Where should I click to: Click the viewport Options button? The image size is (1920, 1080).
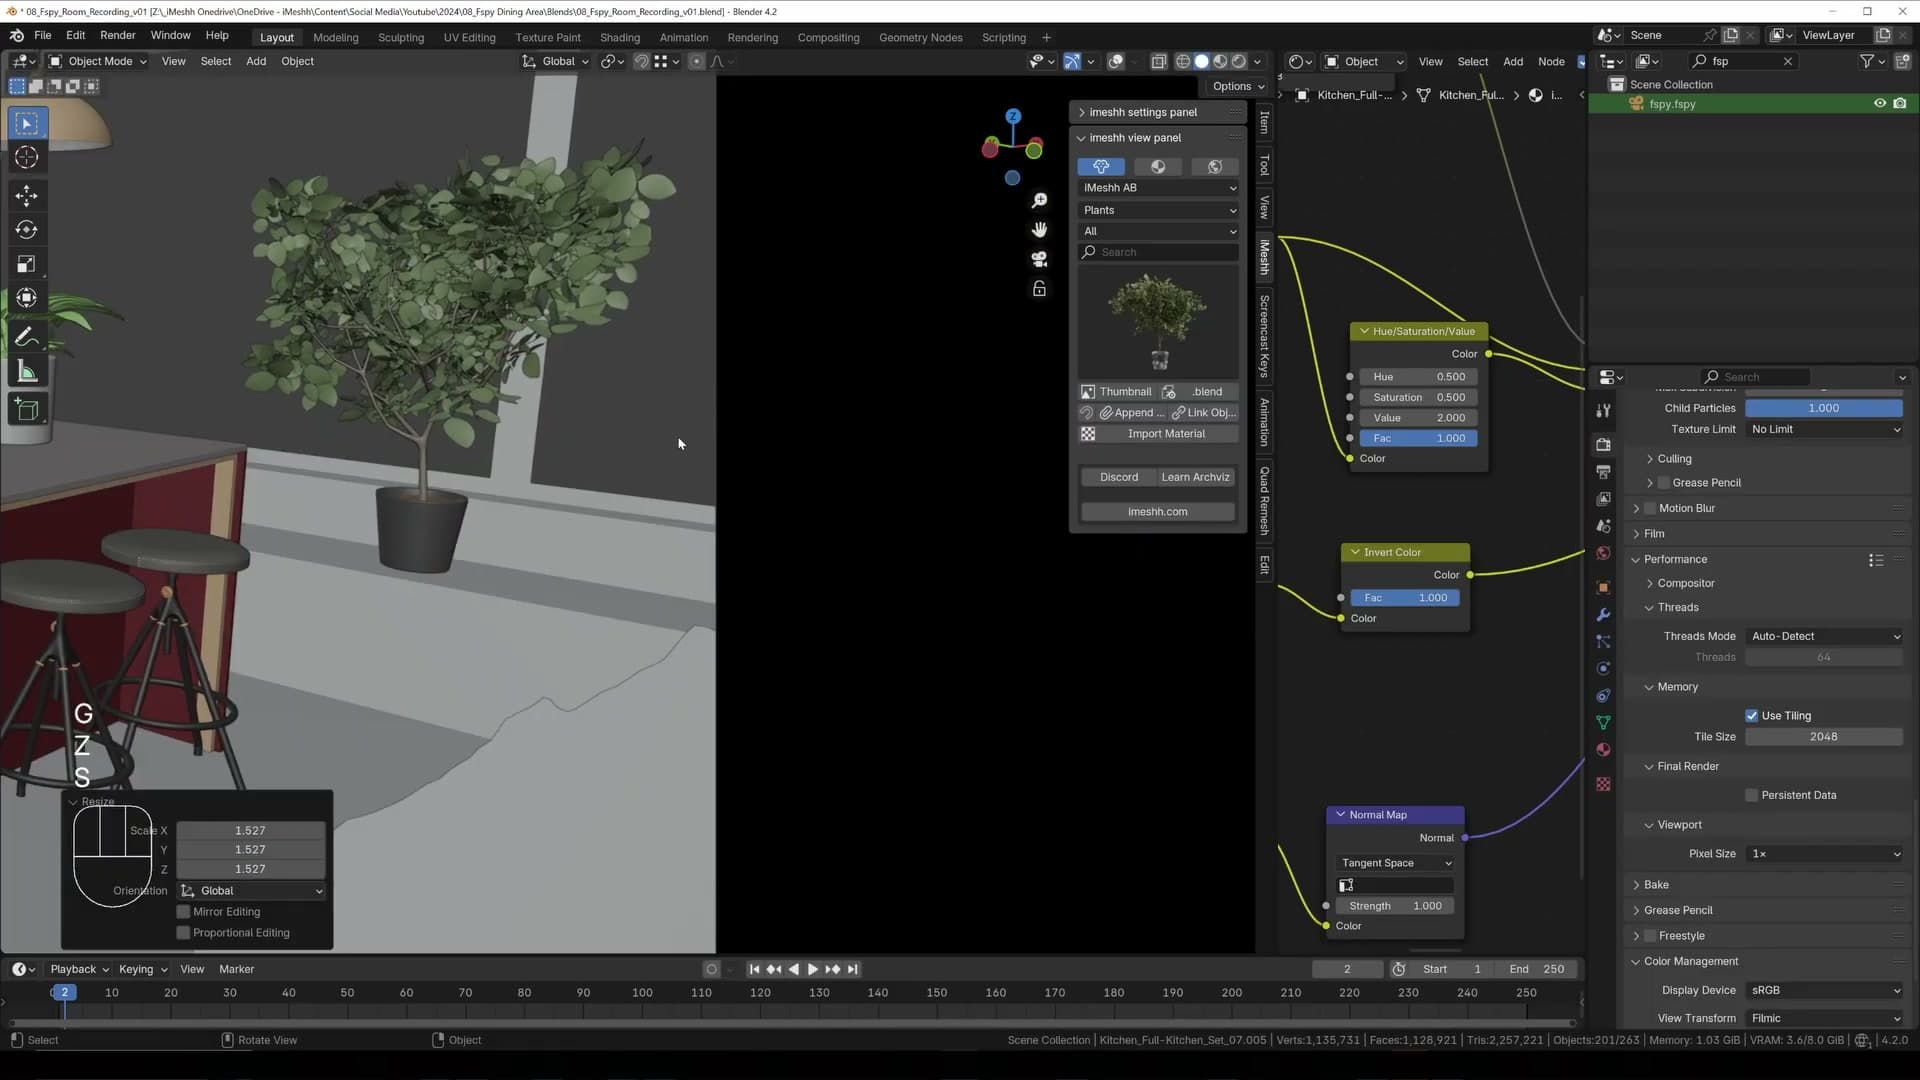[1238, 86]
